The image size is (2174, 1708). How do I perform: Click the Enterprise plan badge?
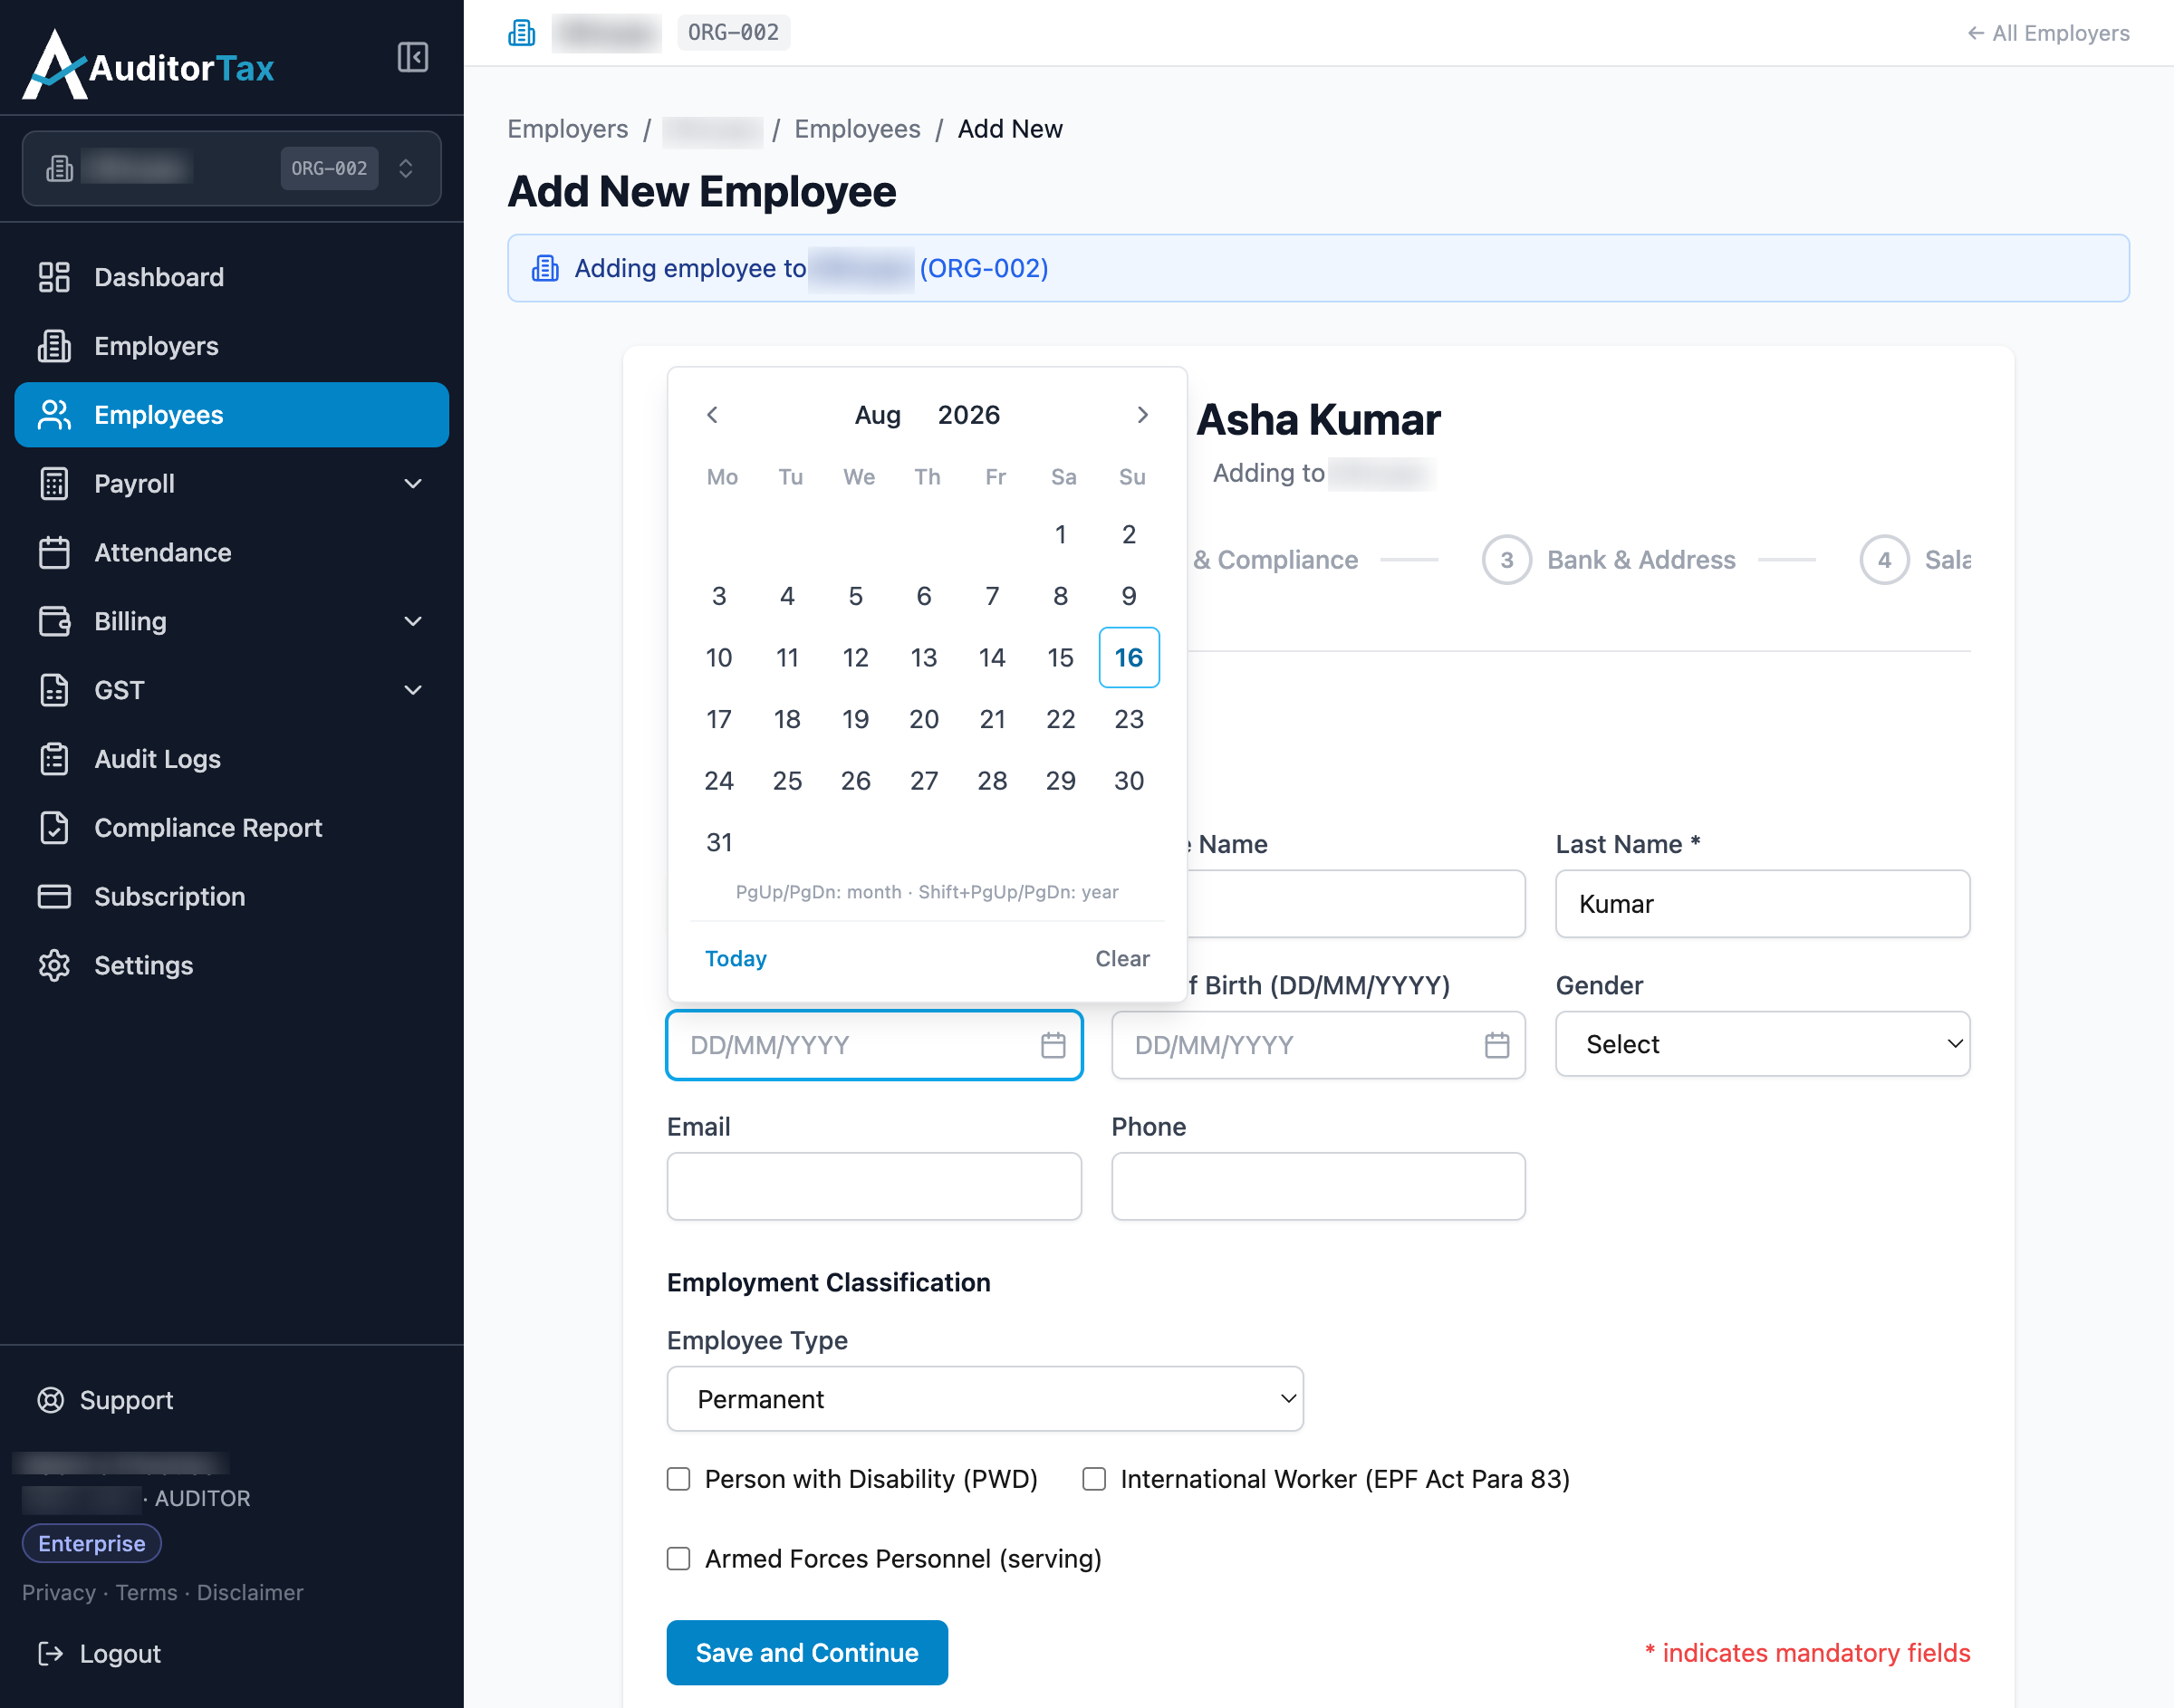click(92, 1544)
